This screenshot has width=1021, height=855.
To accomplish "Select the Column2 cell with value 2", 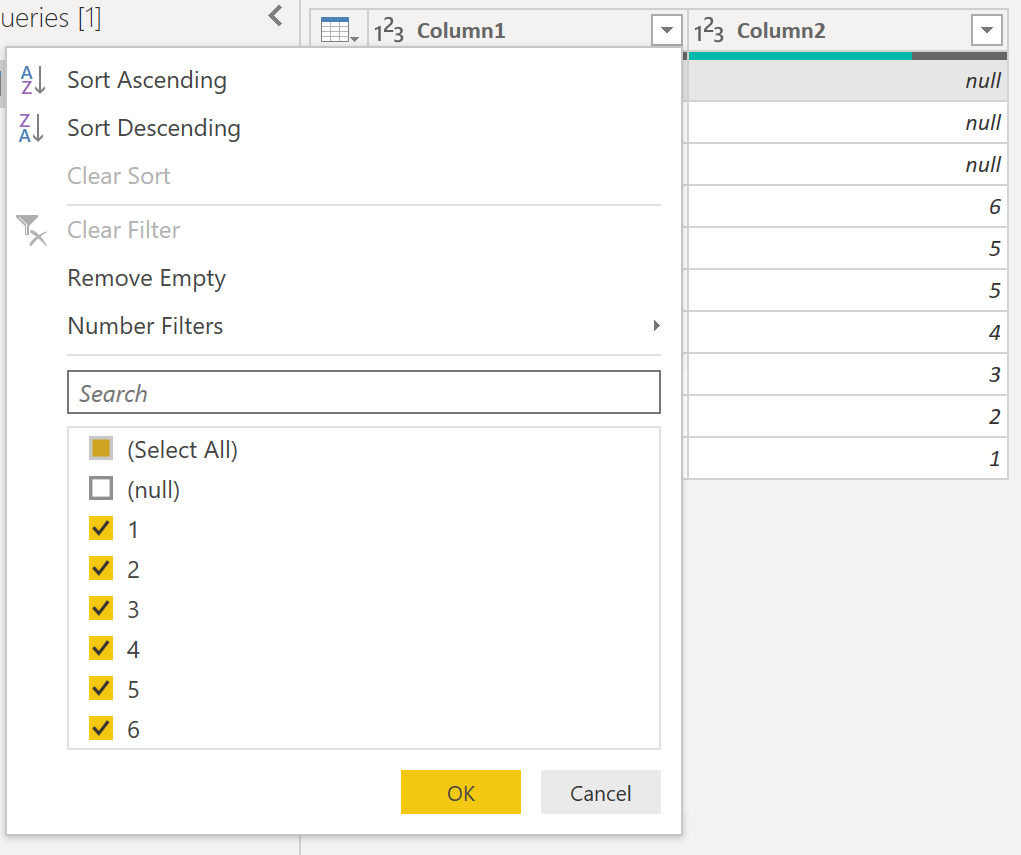I will click(x=847, y=416).
